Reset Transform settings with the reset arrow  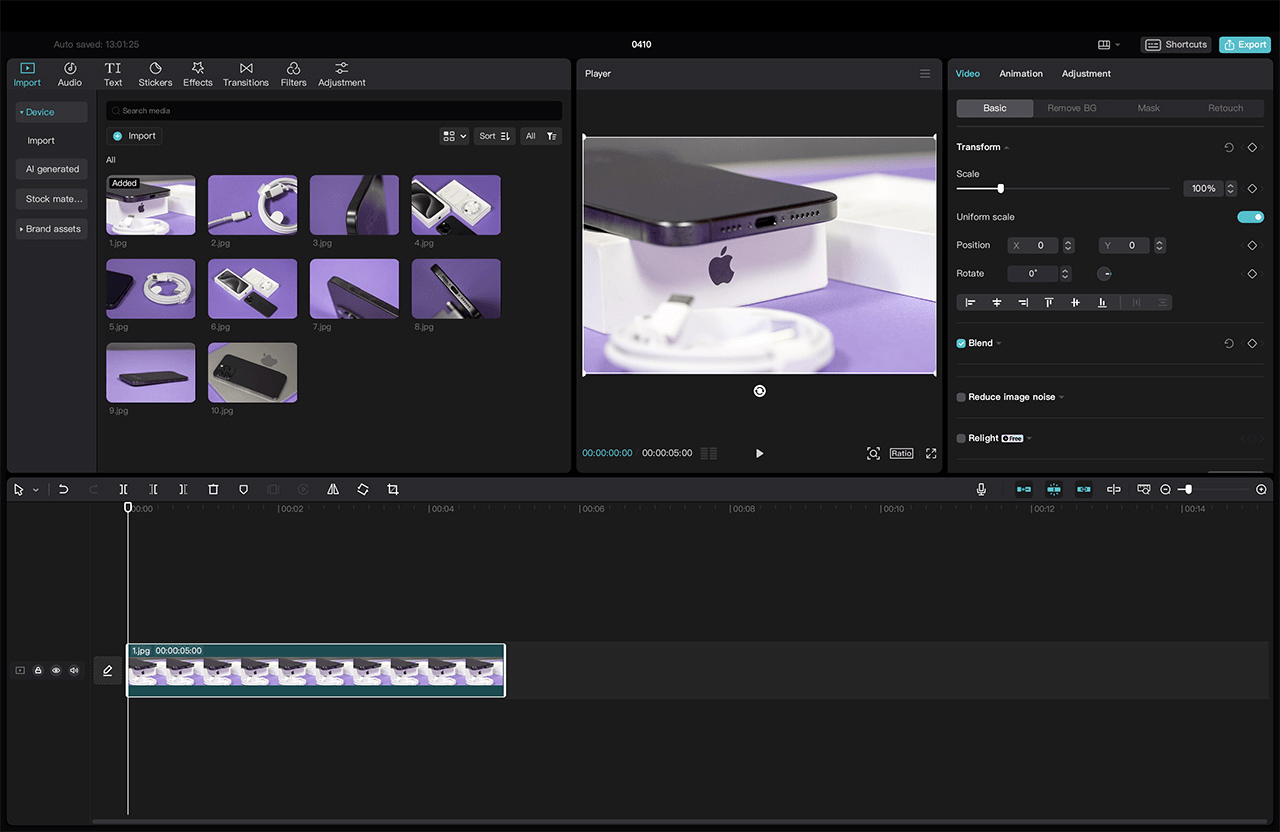coord(1229,147)
